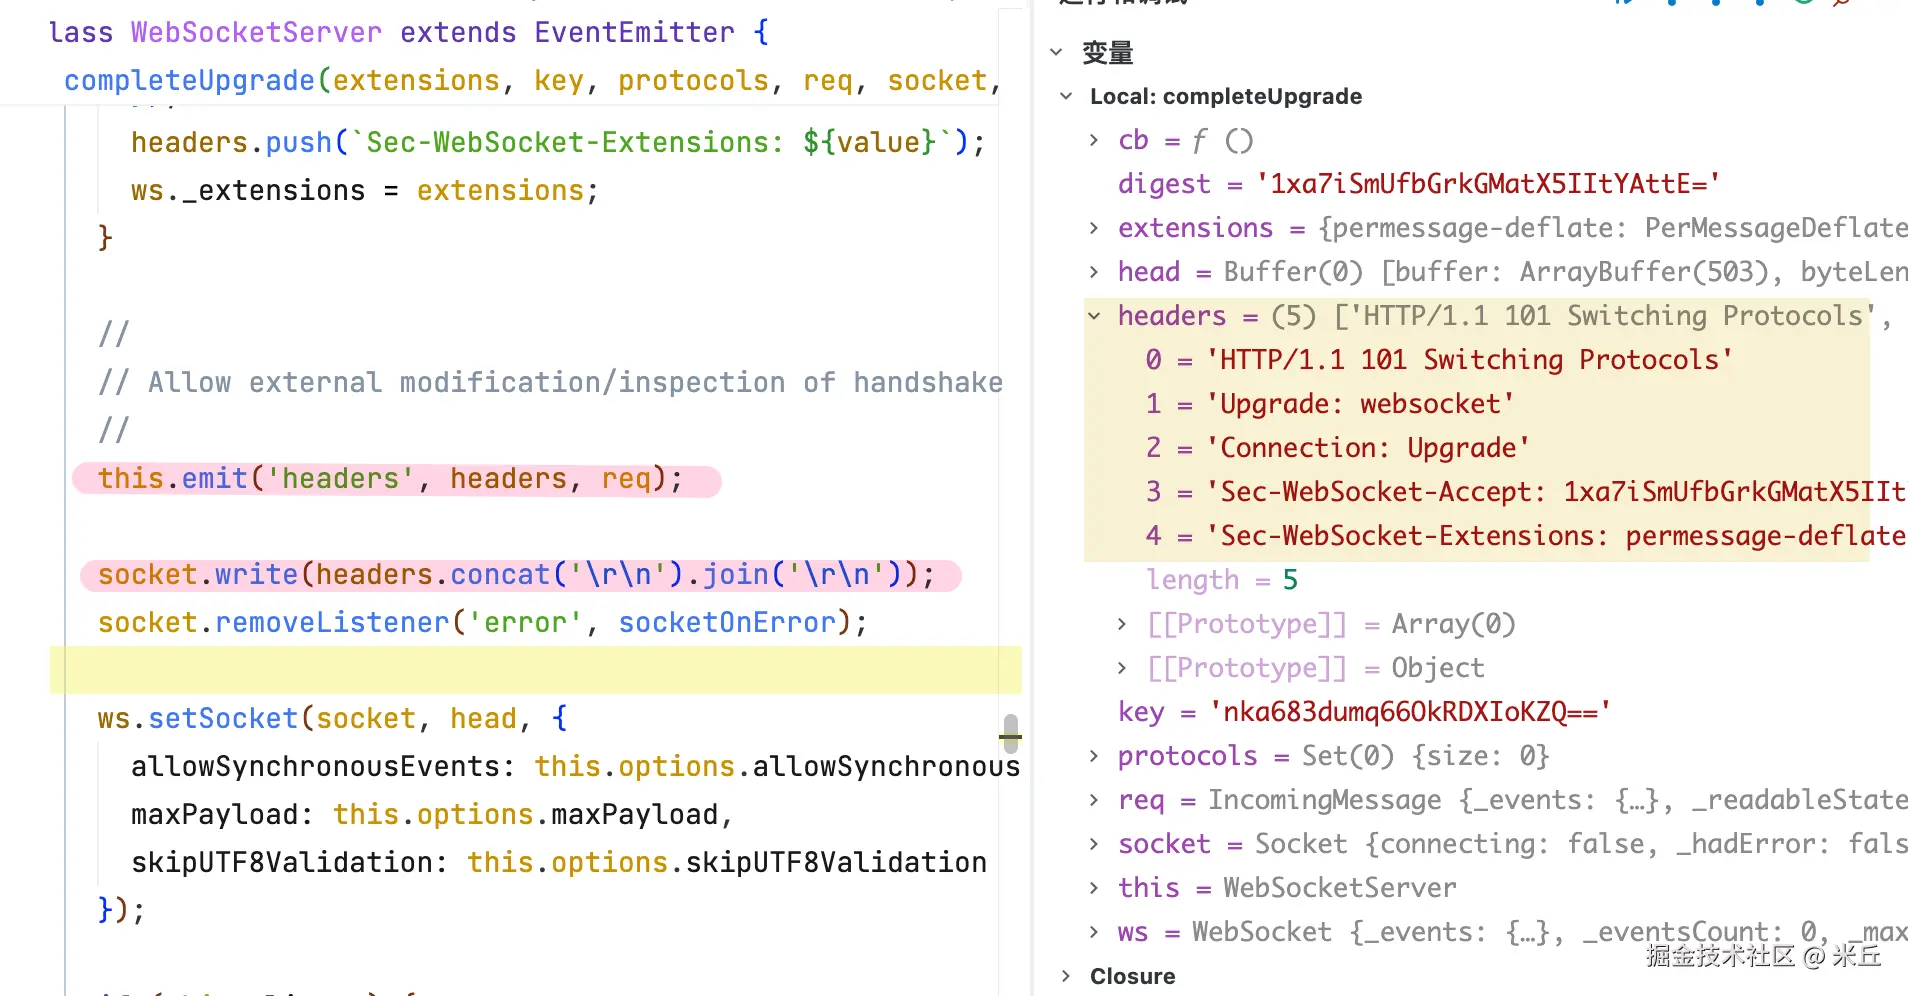1908x996 pixels.
Task: Select the length = 5 row
Action: point(1222,580)
